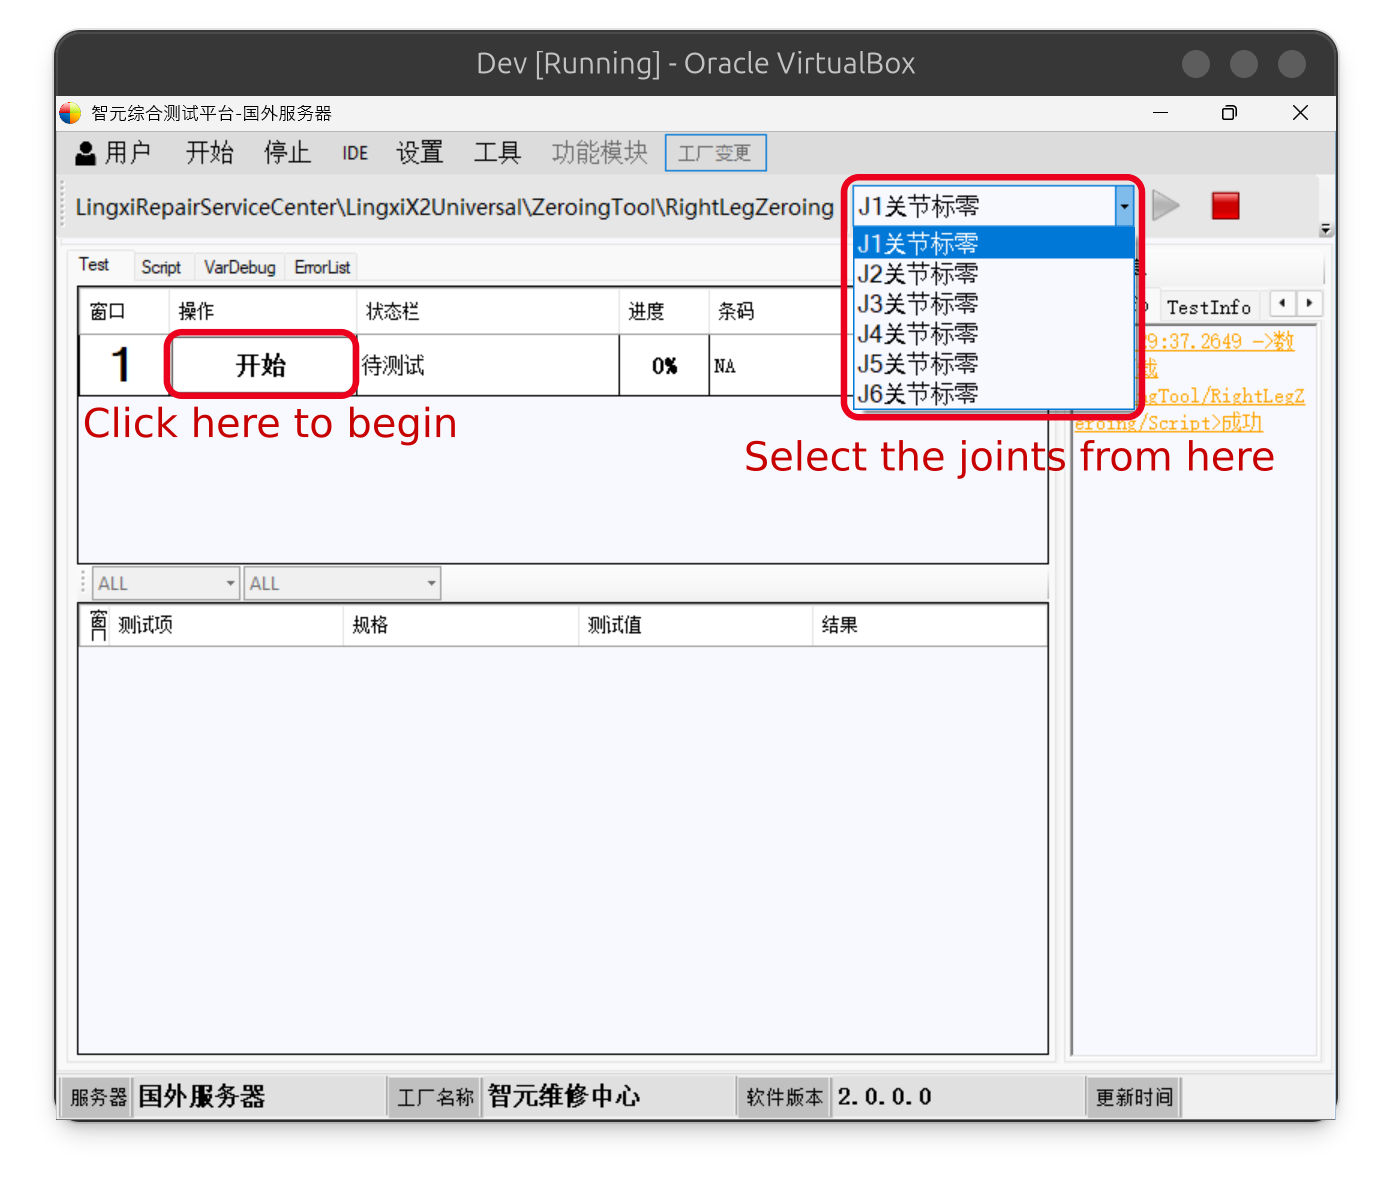Screen dimensions: 1392x1200
Task: Click the 结果 column header
Action: tap(930, 625)
